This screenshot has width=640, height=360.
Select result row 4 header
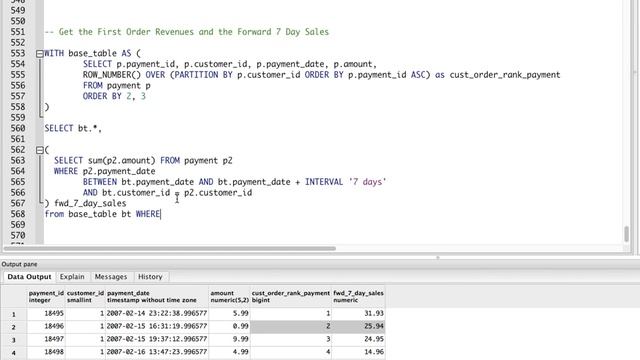[14, 352]
